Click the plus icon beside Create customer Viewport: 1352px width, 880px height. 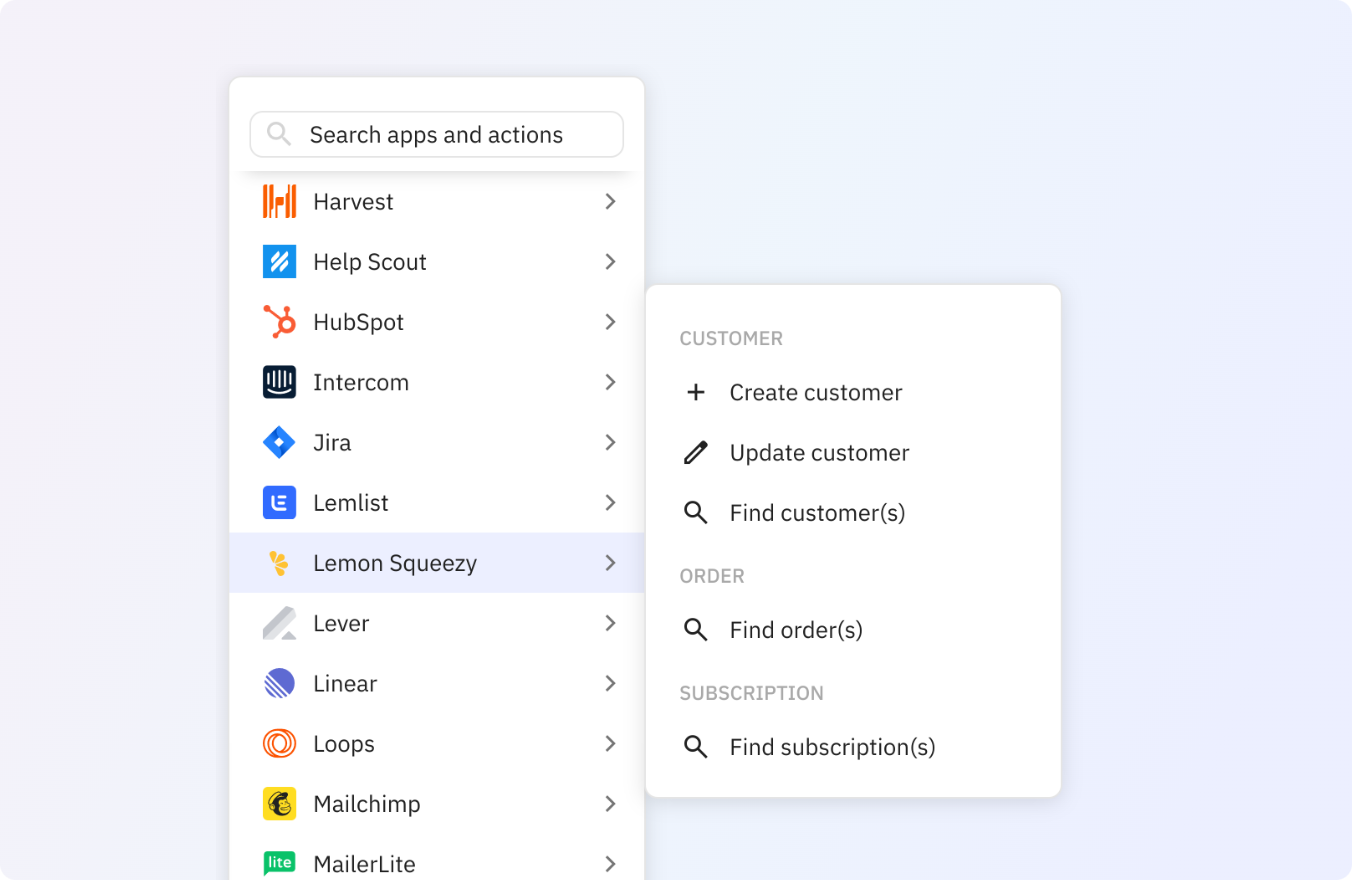click(696, 392)
